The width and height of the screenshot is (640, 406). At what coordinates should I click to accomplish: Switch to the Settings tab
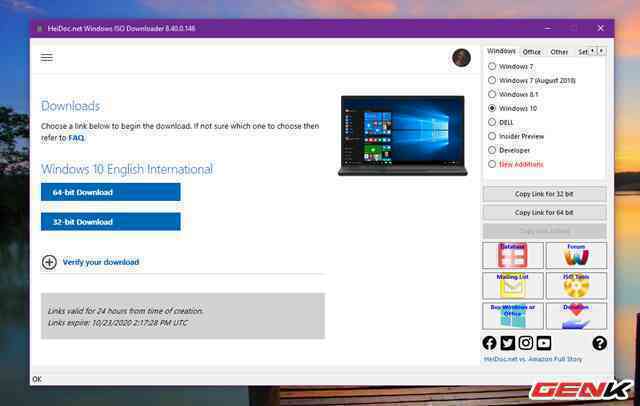click(x=584, y=52)
